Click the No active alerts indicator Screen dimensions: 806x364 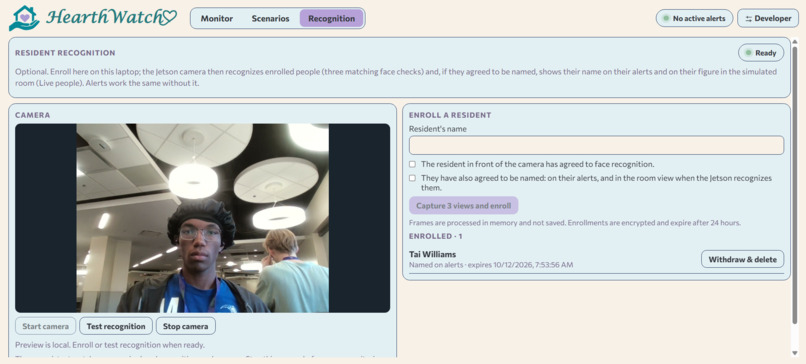point(694,19)
